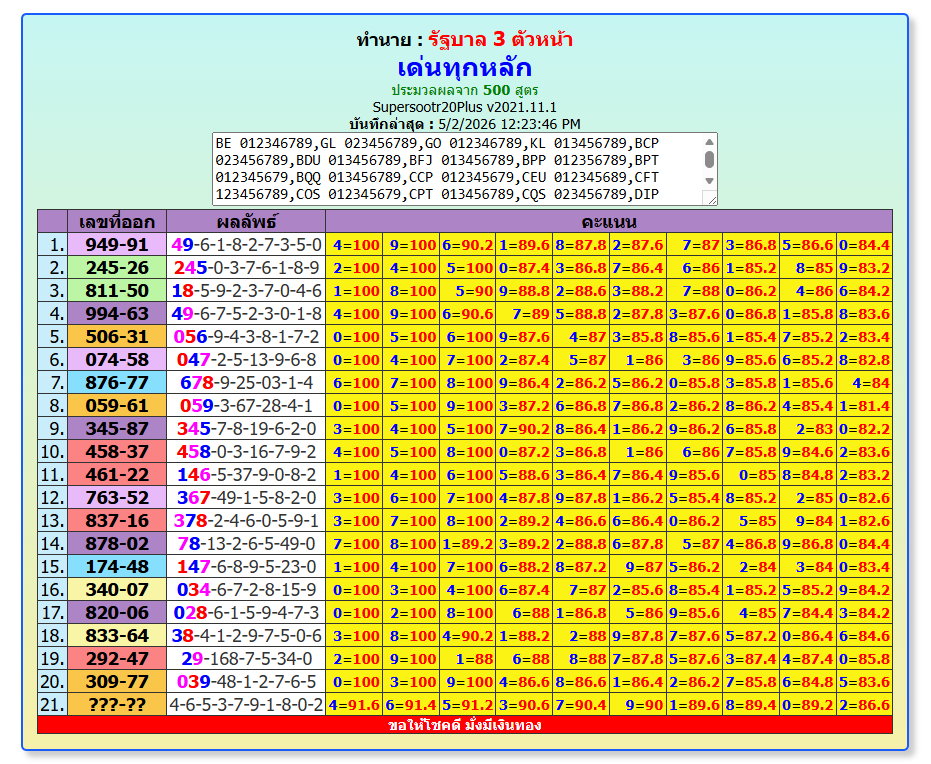The width and height of the screenshot is (931, 764).
Task: Click score 3=90.6 in row 21
Action: tap(524, 705)
